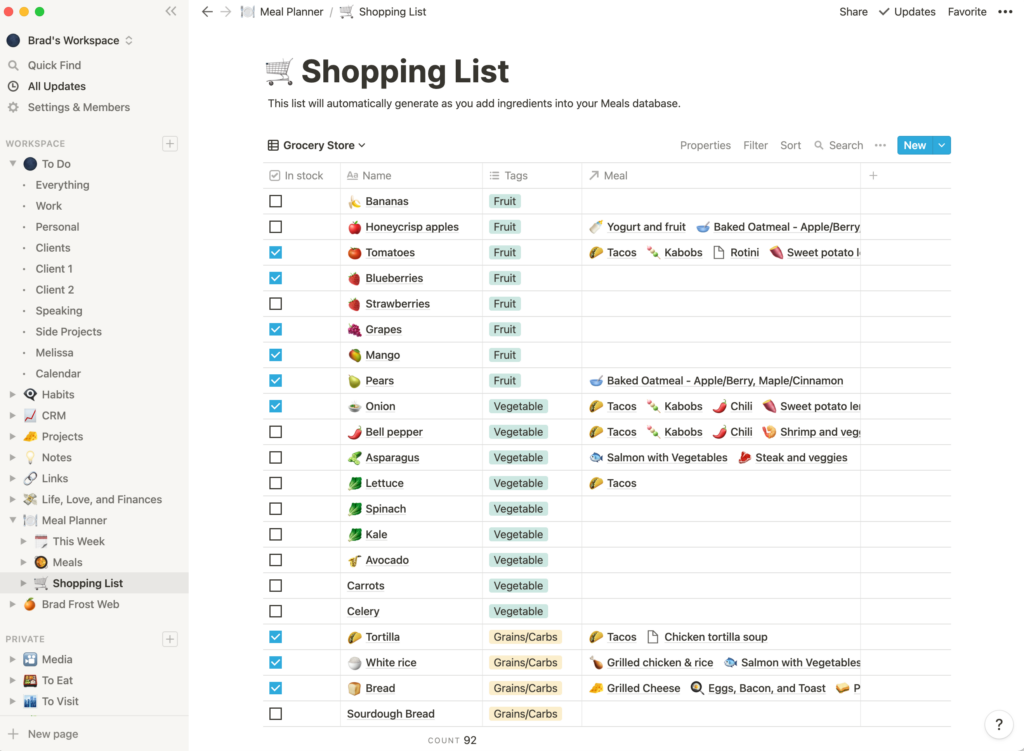Expand the Meals subpage arrow

[24, 562]
